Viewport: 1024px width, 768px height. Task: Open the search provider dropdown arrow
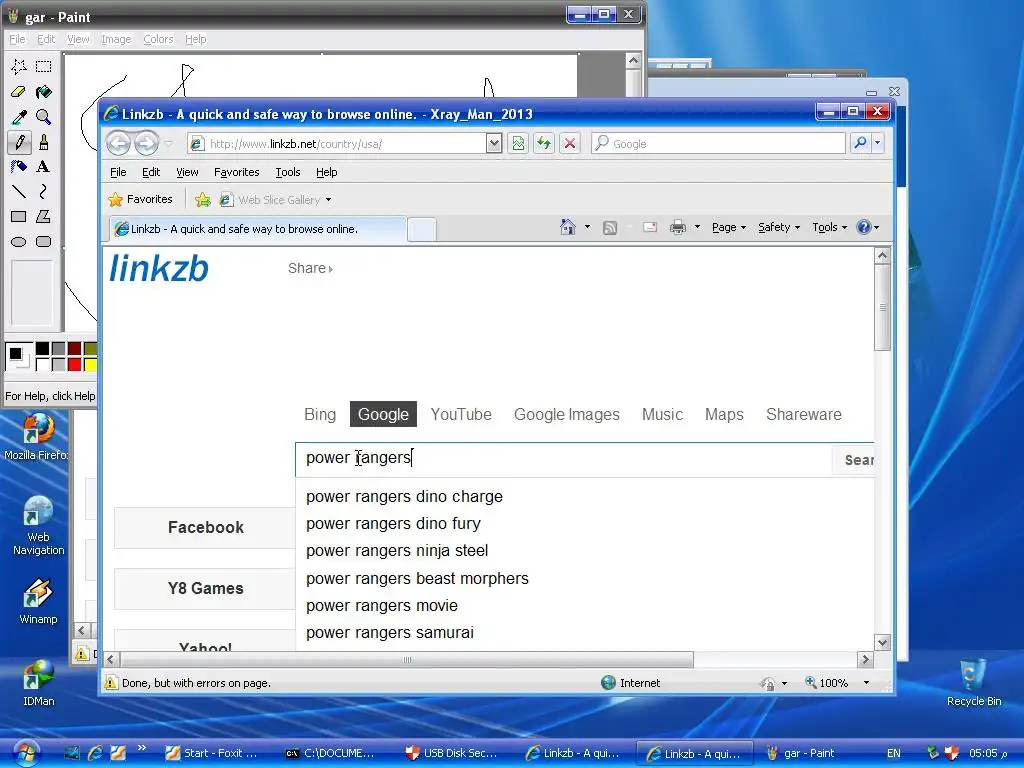878,143
